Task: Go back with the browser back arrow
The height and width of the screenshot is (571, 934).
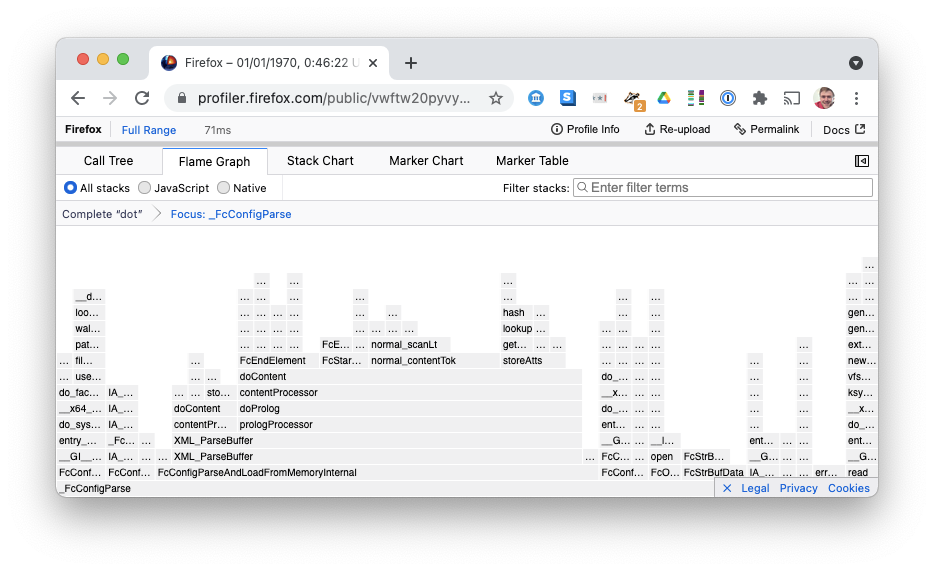Action: click(x=78, y=98)
